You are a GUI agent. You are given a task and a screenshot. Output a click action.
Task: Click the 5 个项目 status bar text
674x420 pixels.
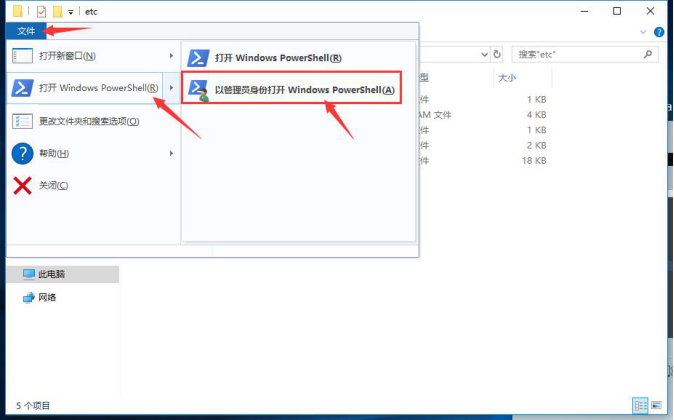point(33,406)
